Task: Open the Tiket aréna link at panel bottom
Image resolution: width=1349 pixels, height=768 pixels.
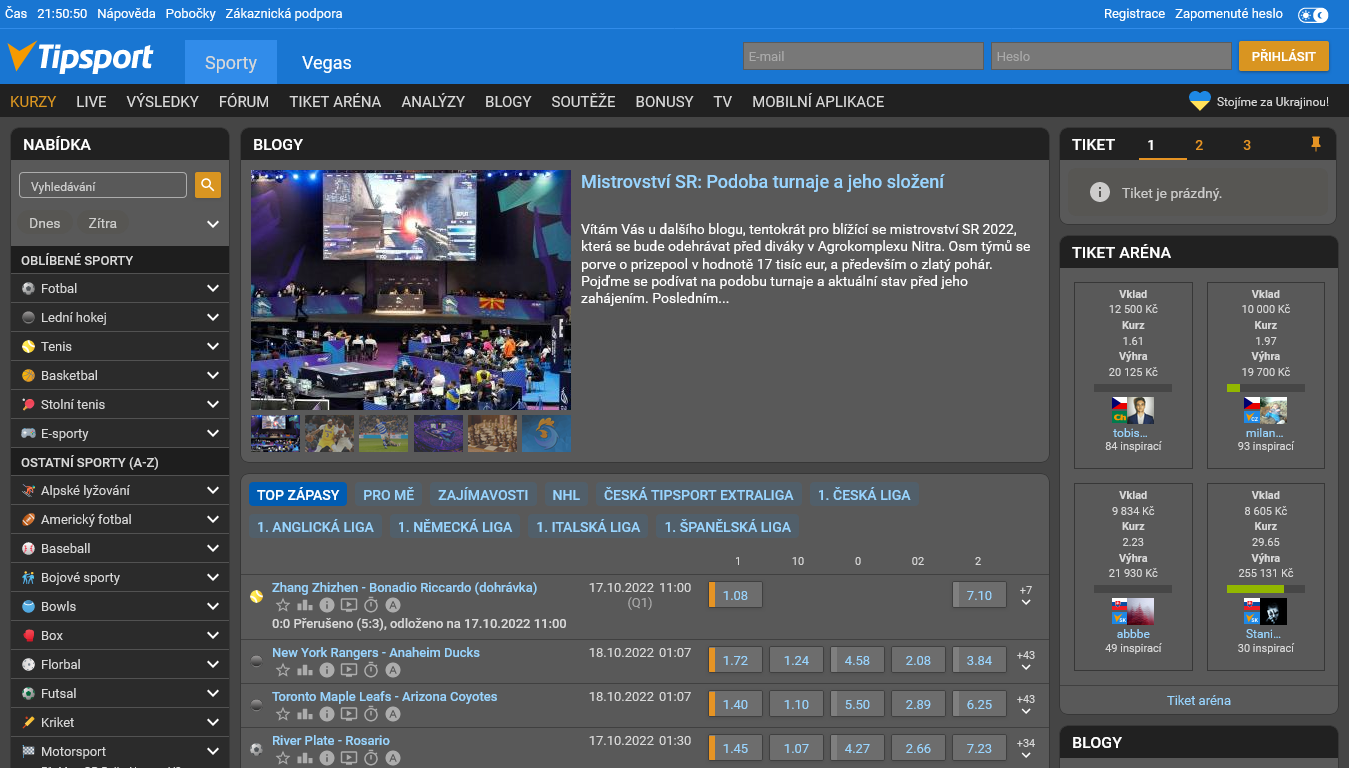Action: [x=1199, y=700]
